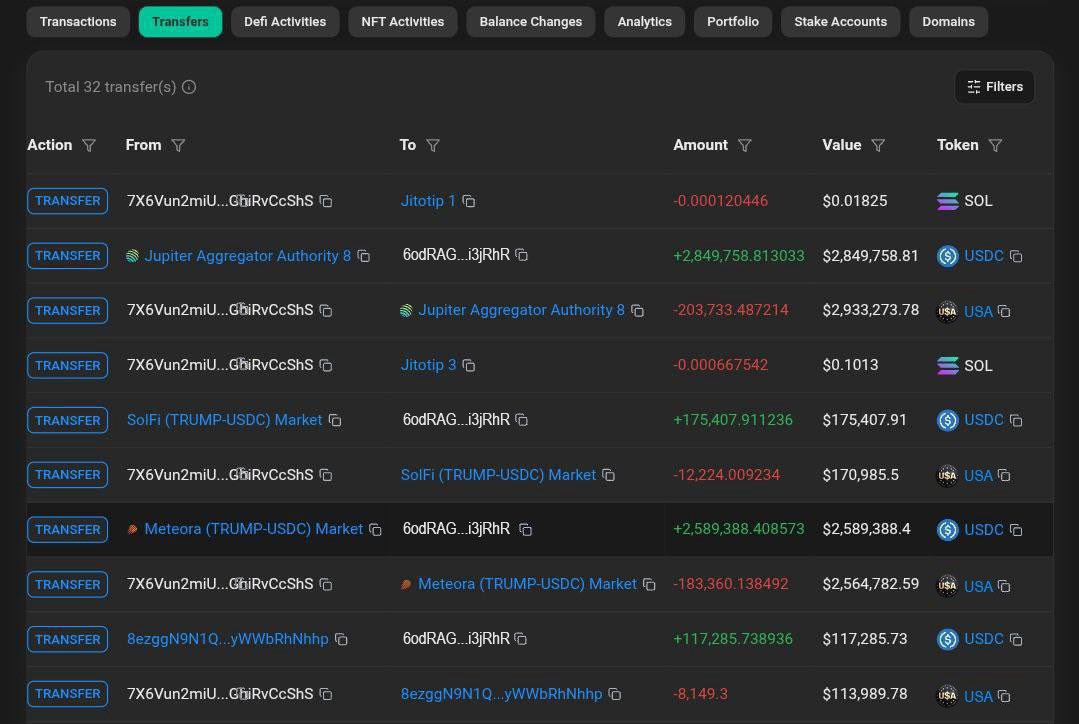Copy 8ezggN9N1Q address in From column
Image resolution: width=1079 pixels, height=724 pixels.
tap(341, 639)
